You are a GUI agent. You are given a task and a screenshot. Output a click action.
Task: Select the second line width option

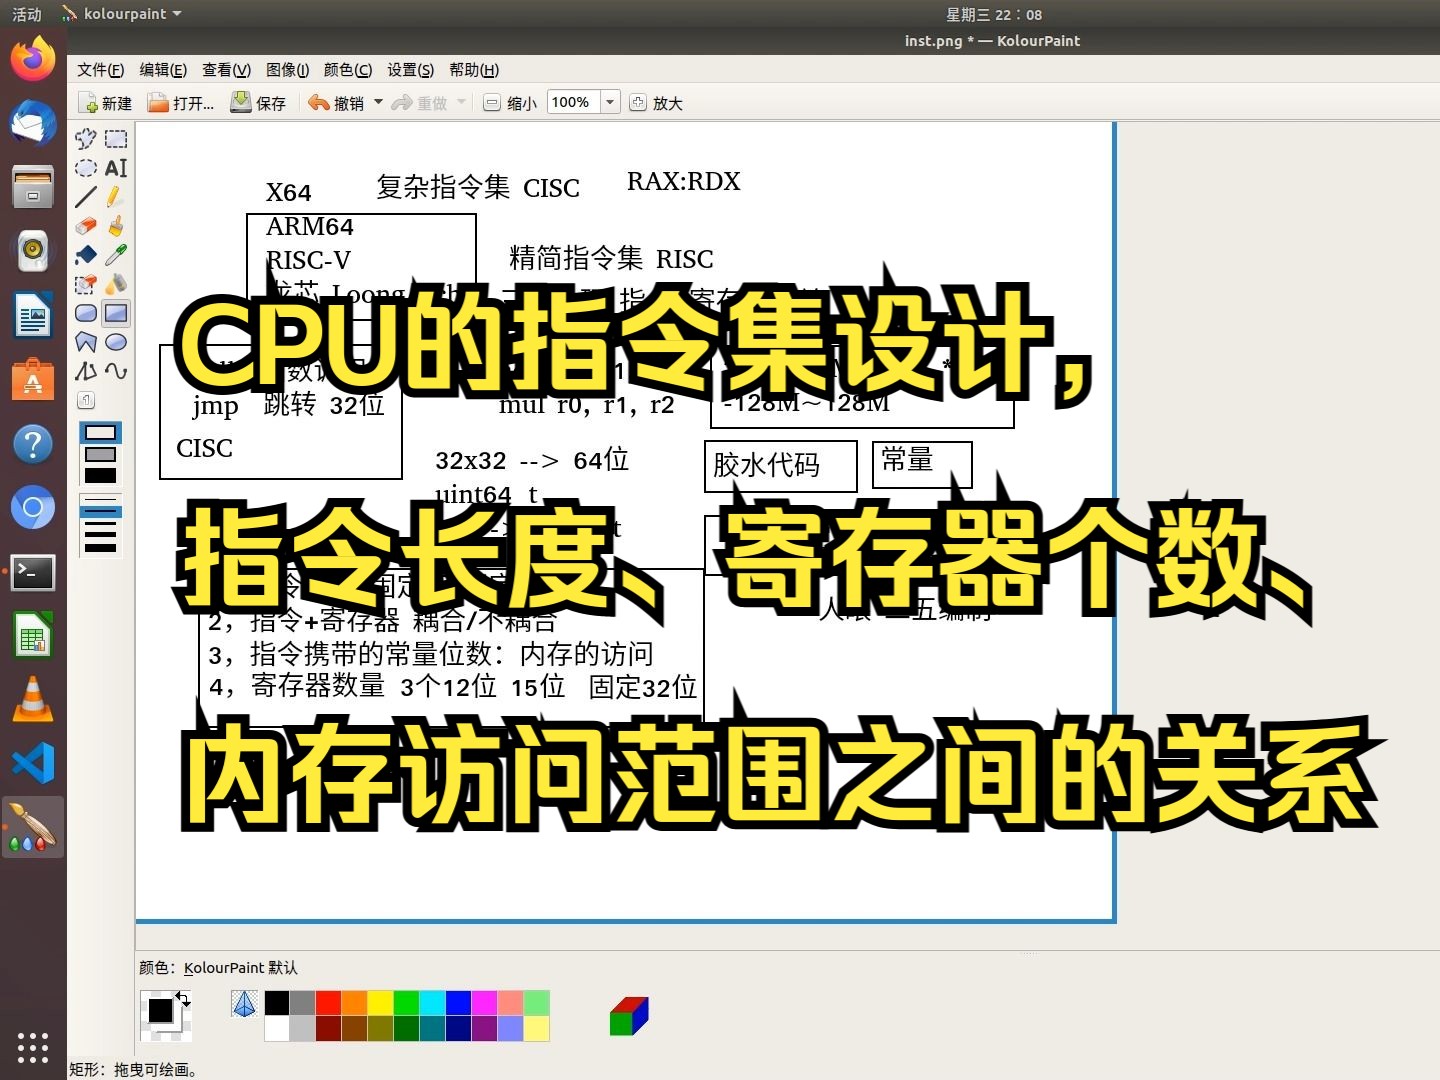[101, 511]
